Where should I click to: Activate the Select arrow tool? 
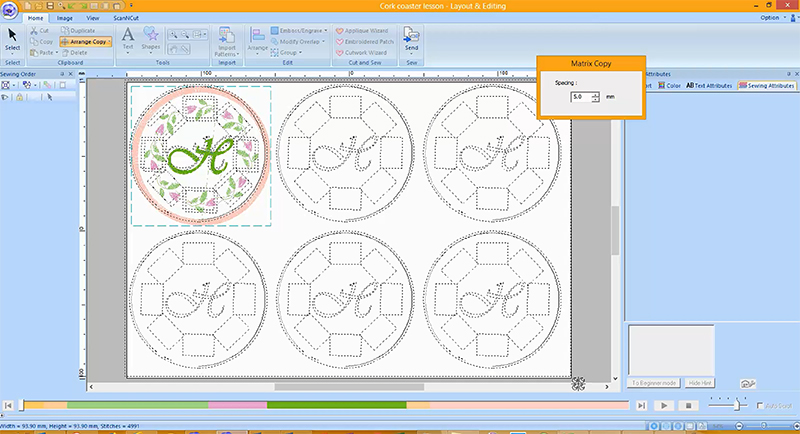click(12, 40)
